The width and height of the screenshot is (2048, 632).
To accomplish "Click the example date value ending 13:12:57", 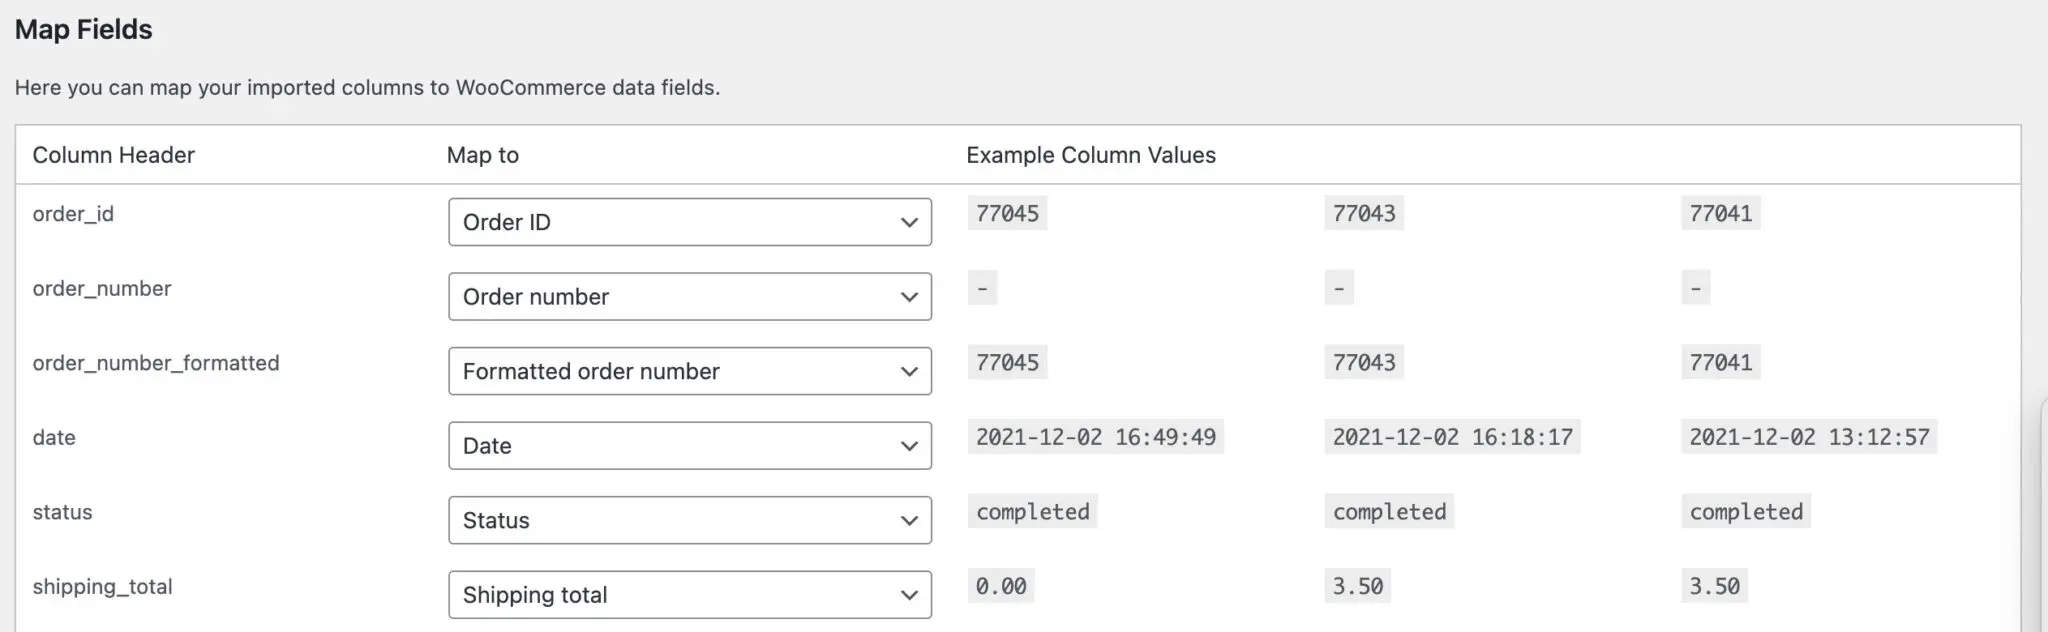I will click(x=1809, y=437).
